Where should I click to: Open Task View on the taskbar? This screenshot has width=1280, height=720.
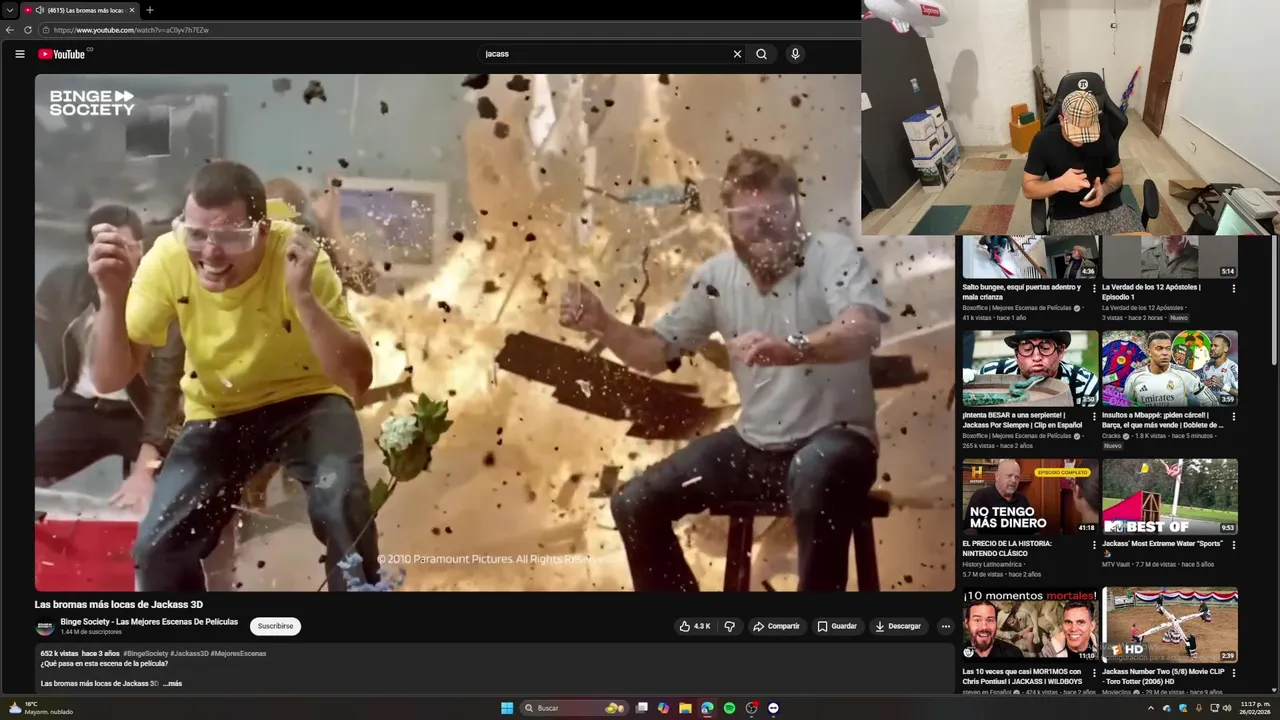click(642, 708)
